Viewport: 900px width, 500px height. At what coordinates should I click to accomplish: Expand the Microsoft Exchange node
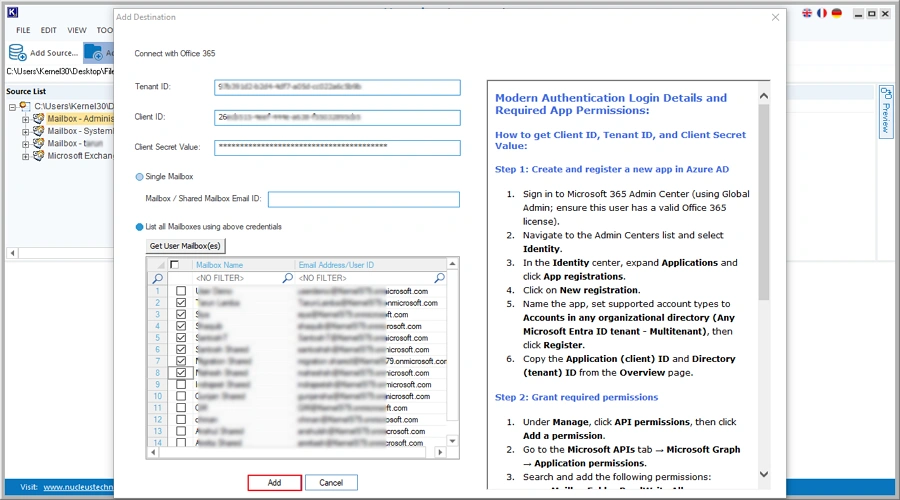click(x=25, y=156)
